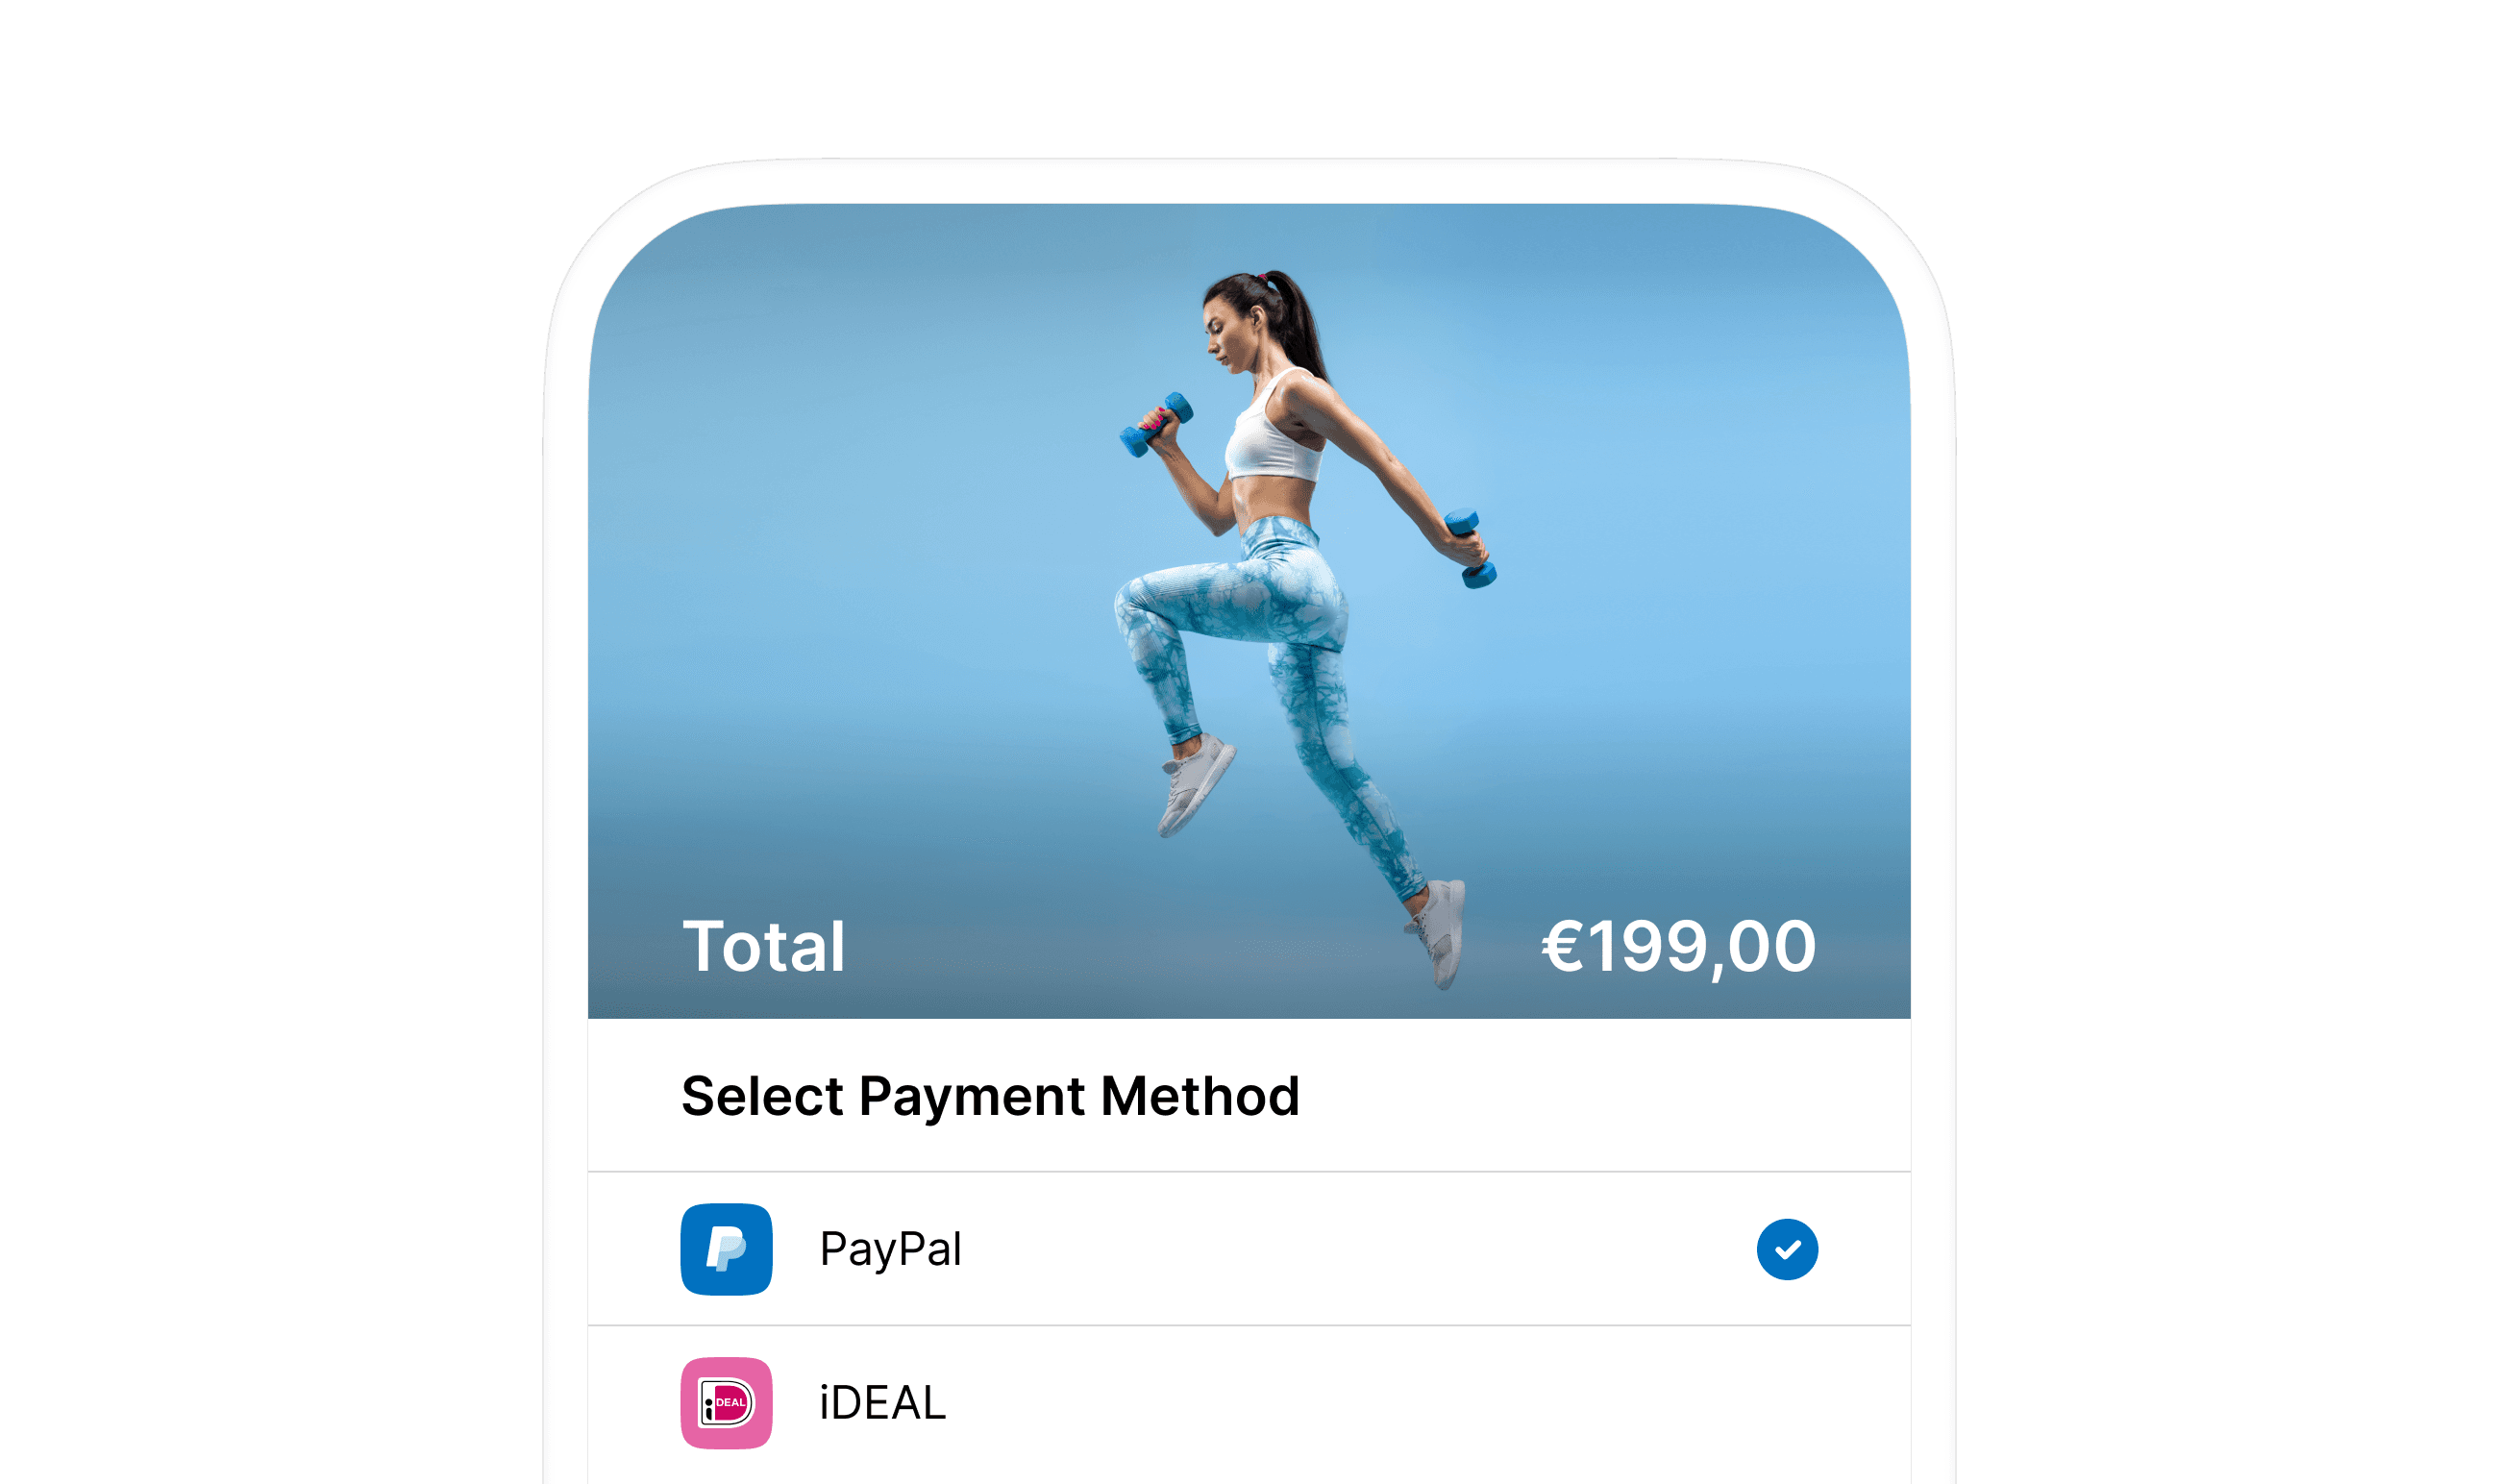Open the jumping athlete hero image
The image size is (2499, 1484).
click(1249, 611)
